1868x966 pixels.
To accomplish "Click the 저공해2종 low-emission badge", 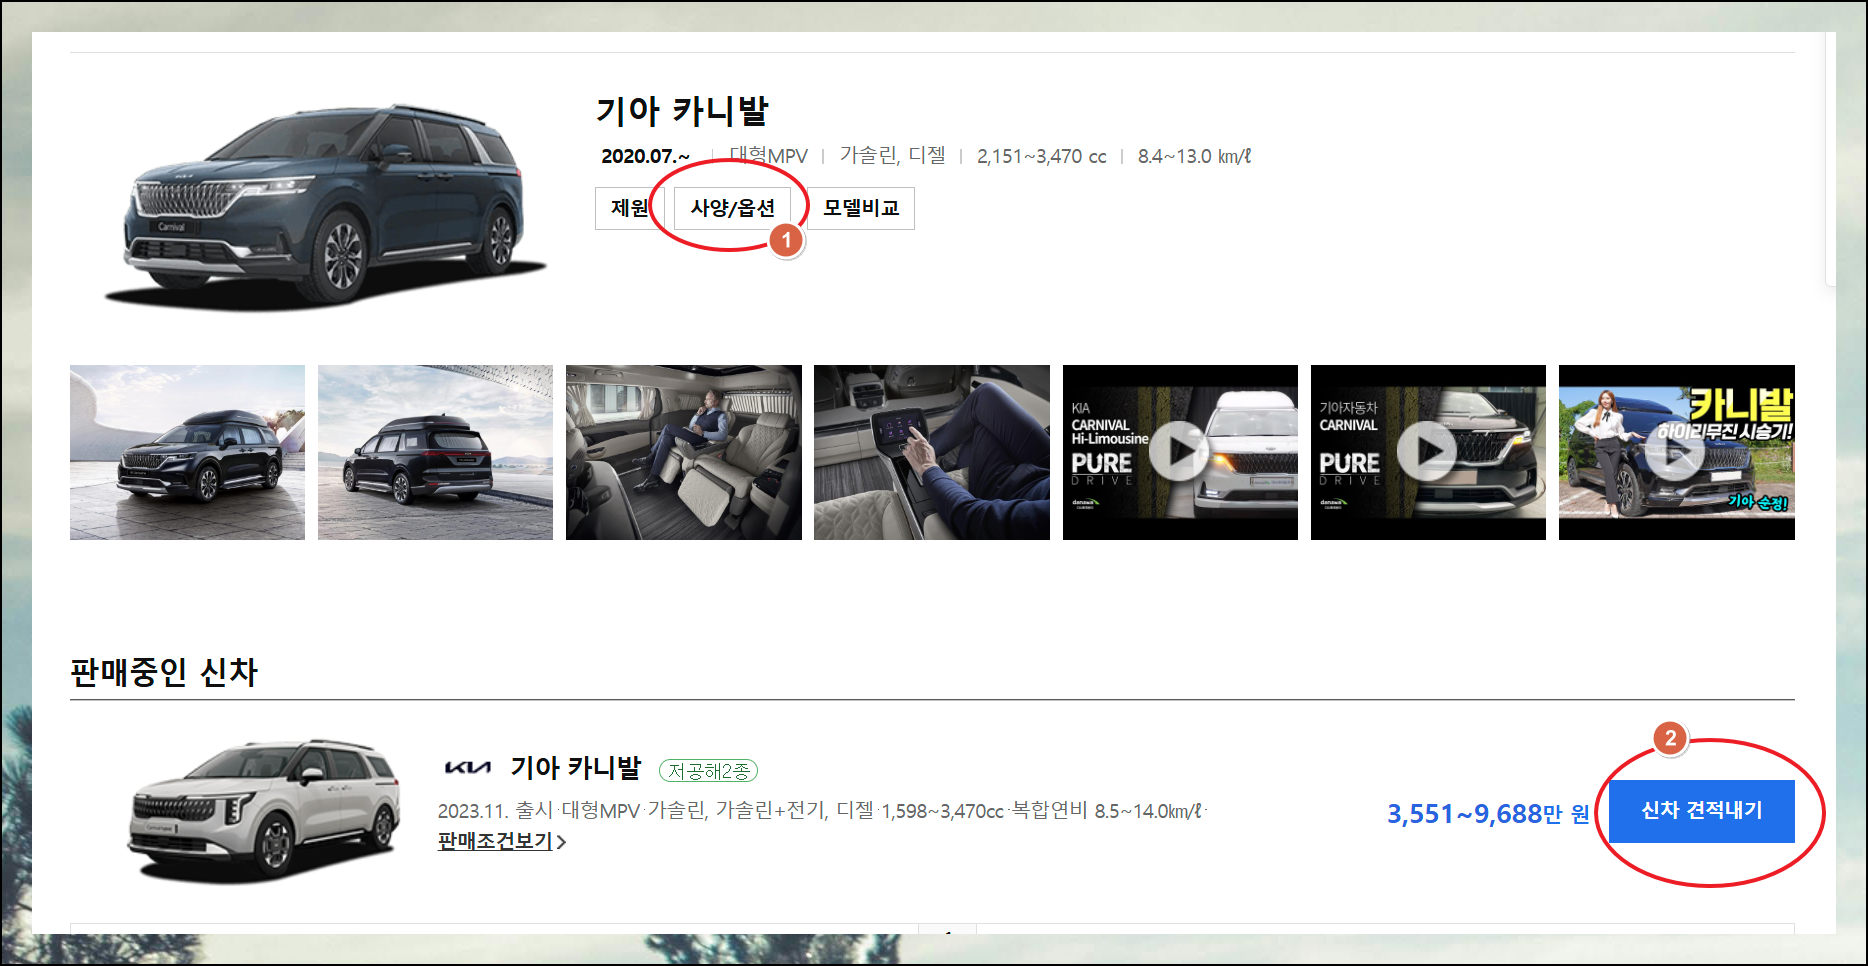I will click(x=708, y=771).
